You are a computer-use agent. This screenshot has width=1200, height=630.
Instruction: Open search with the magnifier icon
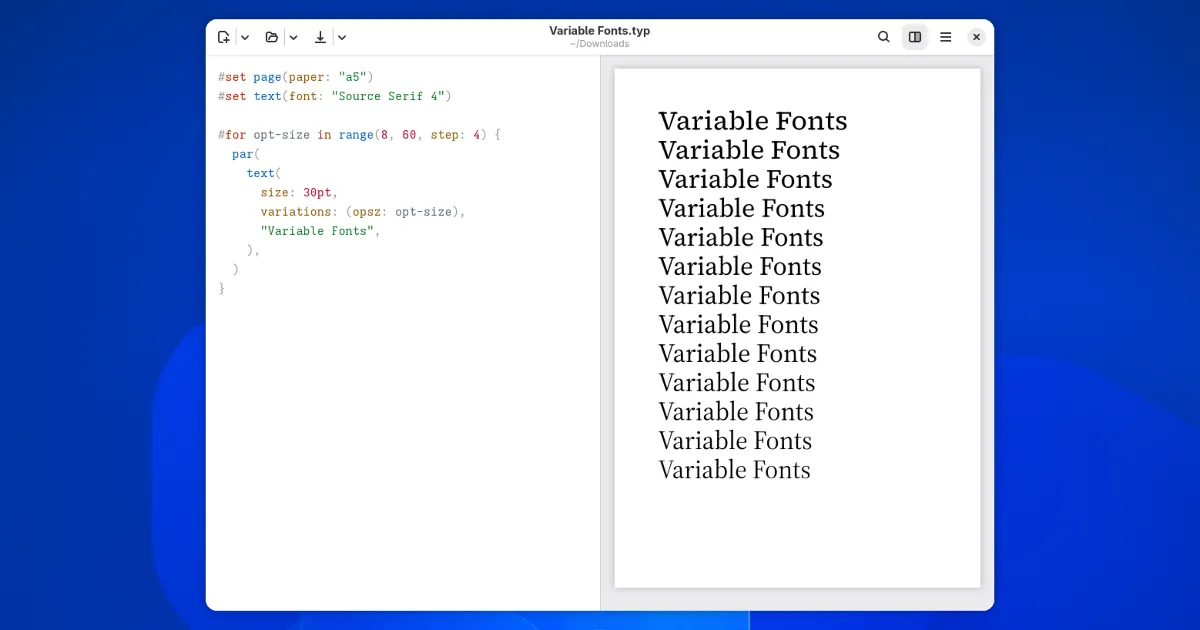pos(884,37)
